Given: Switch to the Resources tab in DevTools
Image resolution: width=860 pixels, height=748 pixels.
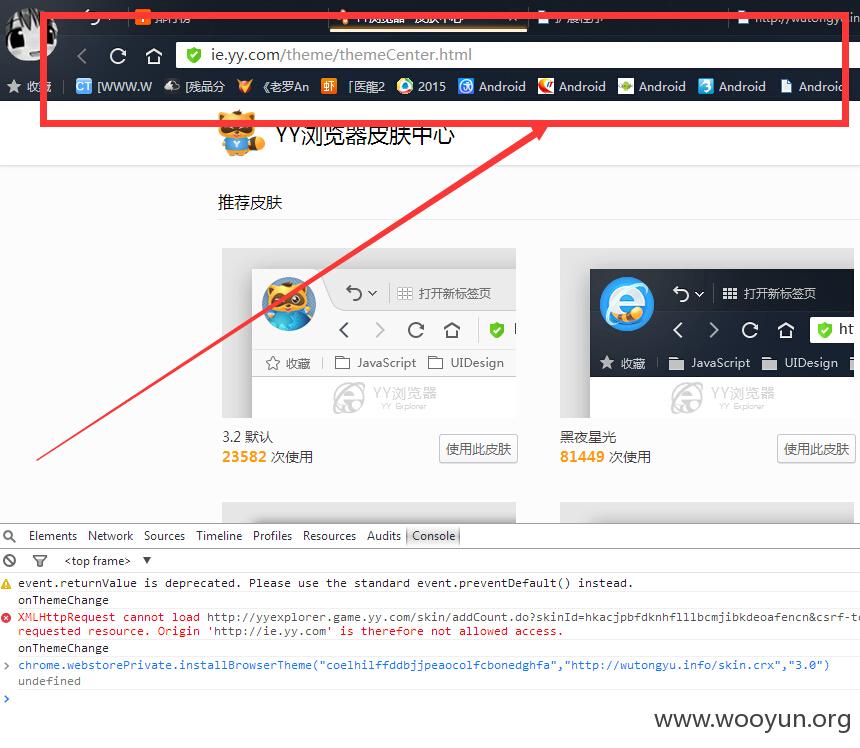Looking at the screenshot, I should (329, 536).
